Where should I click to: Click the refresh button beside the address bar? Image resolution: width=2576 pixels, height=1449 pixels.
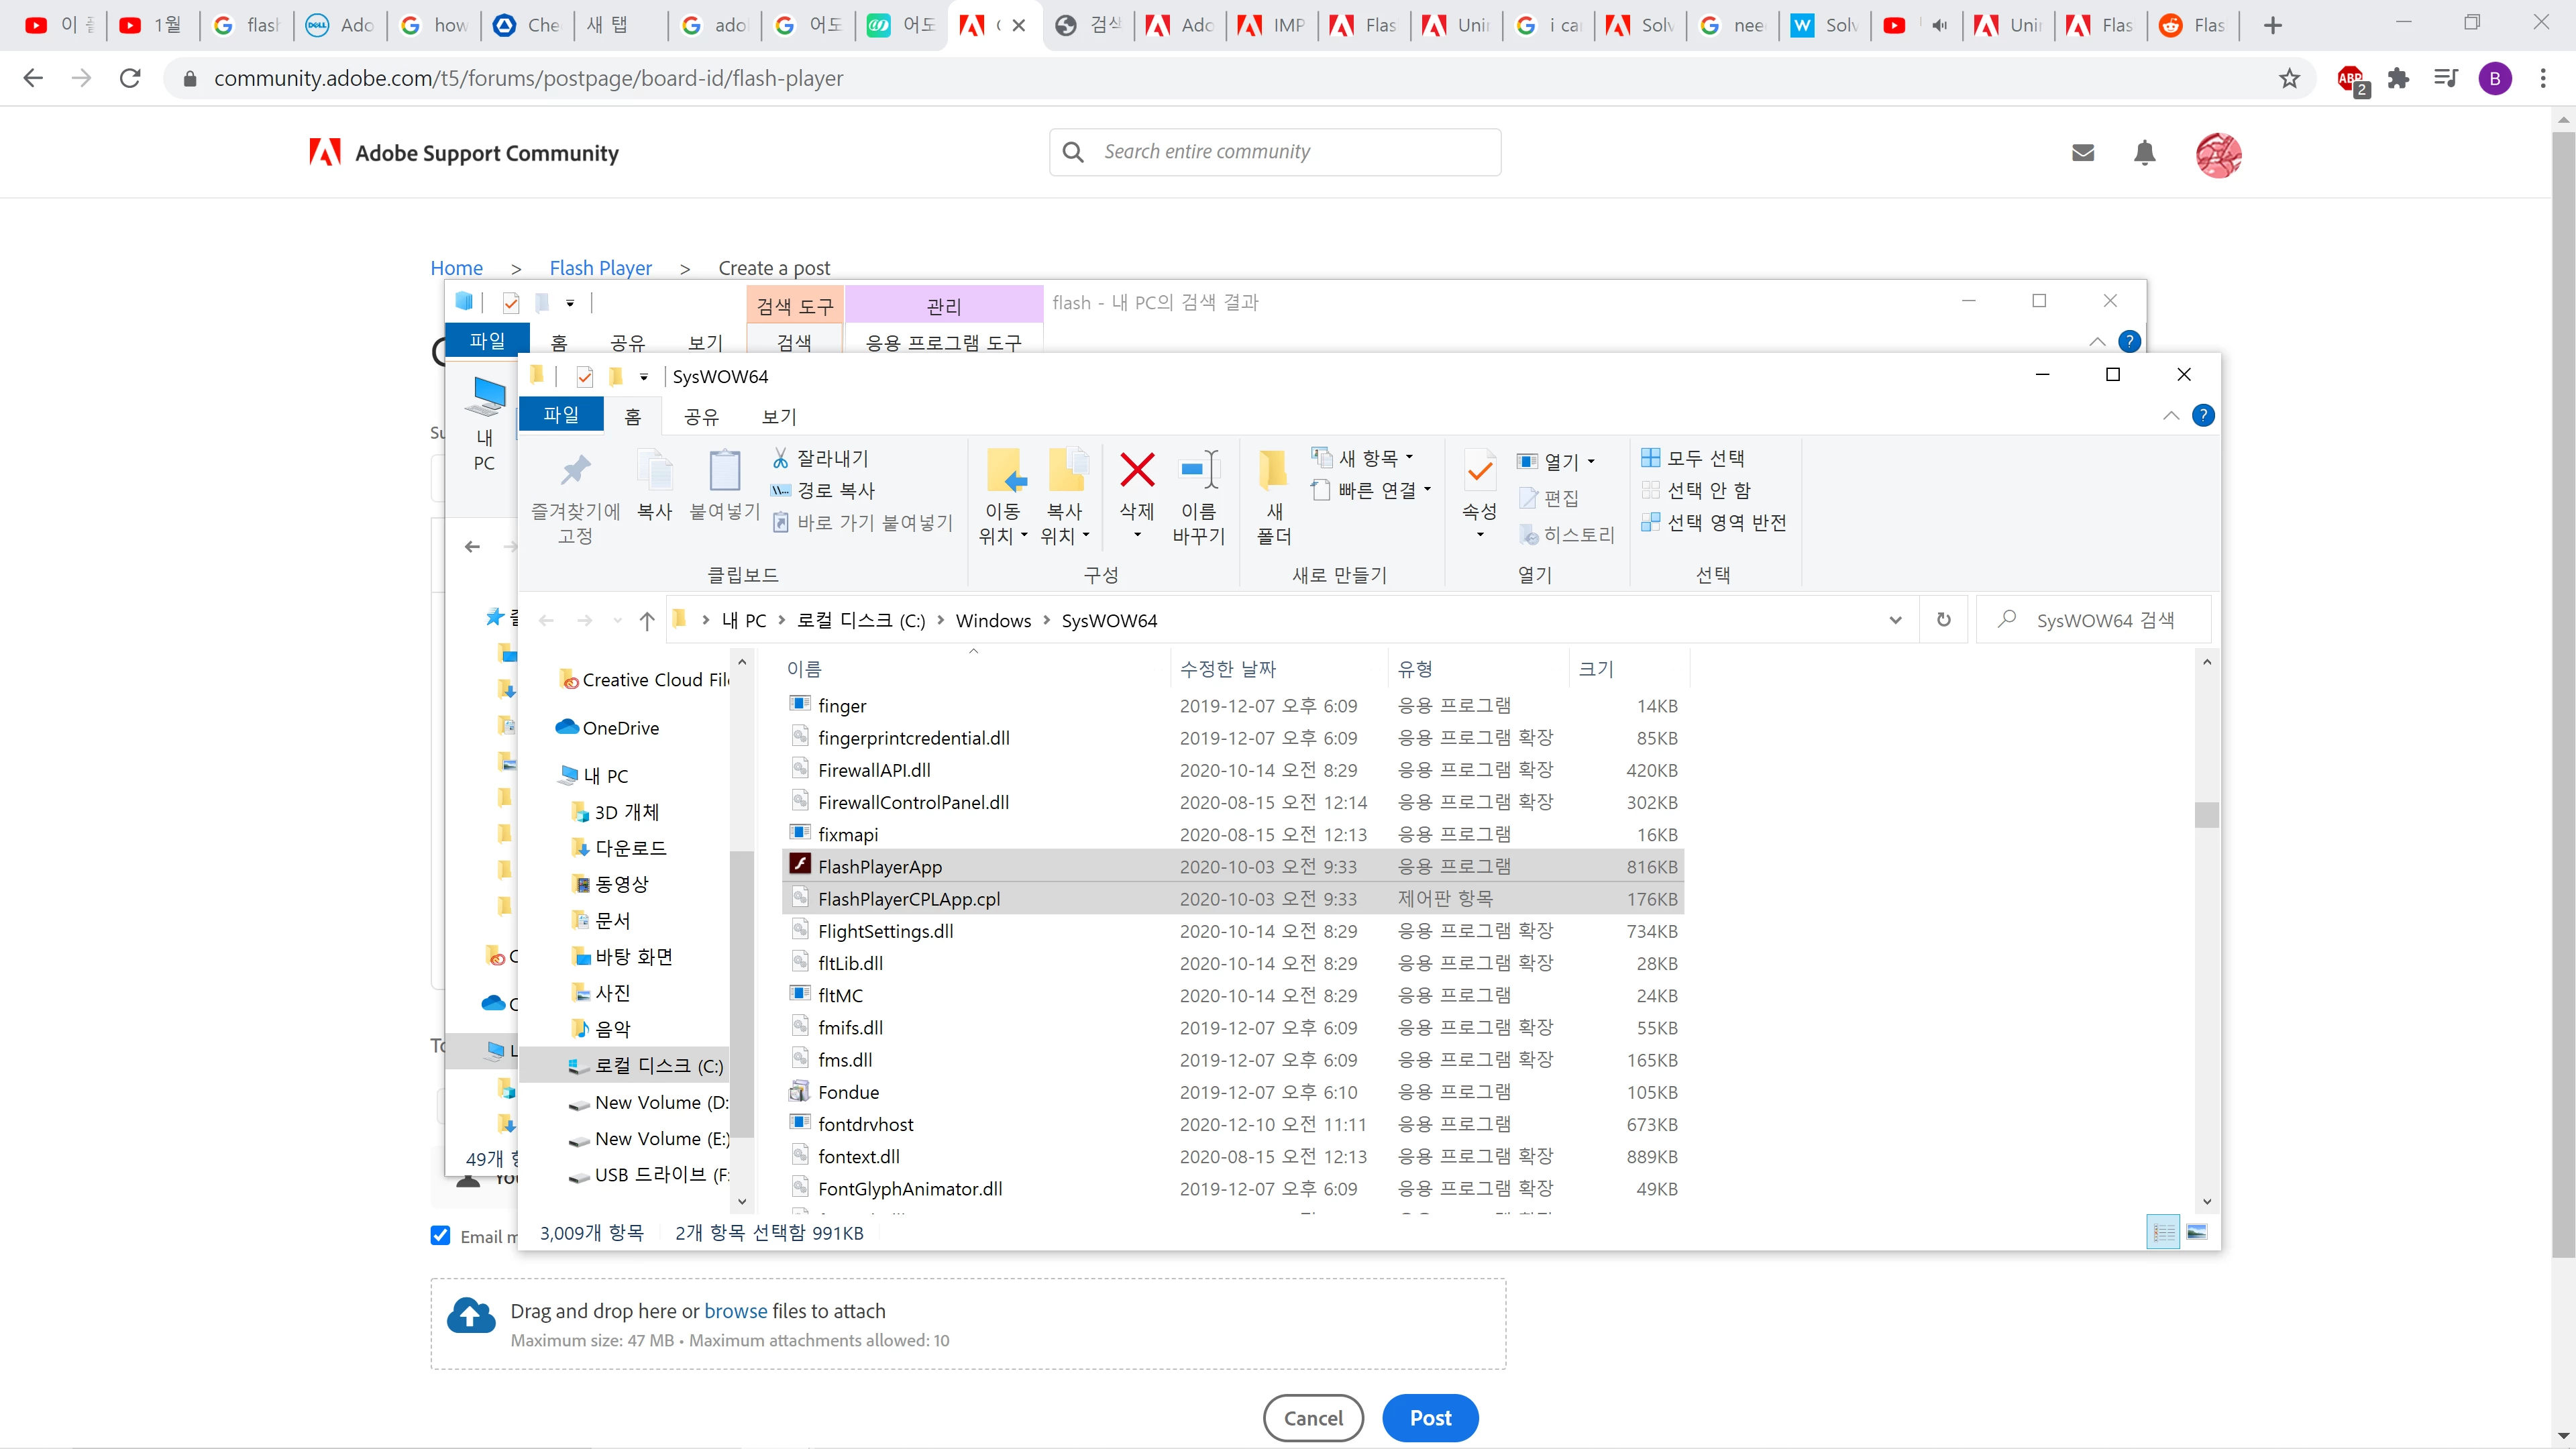pos(1943,620)
